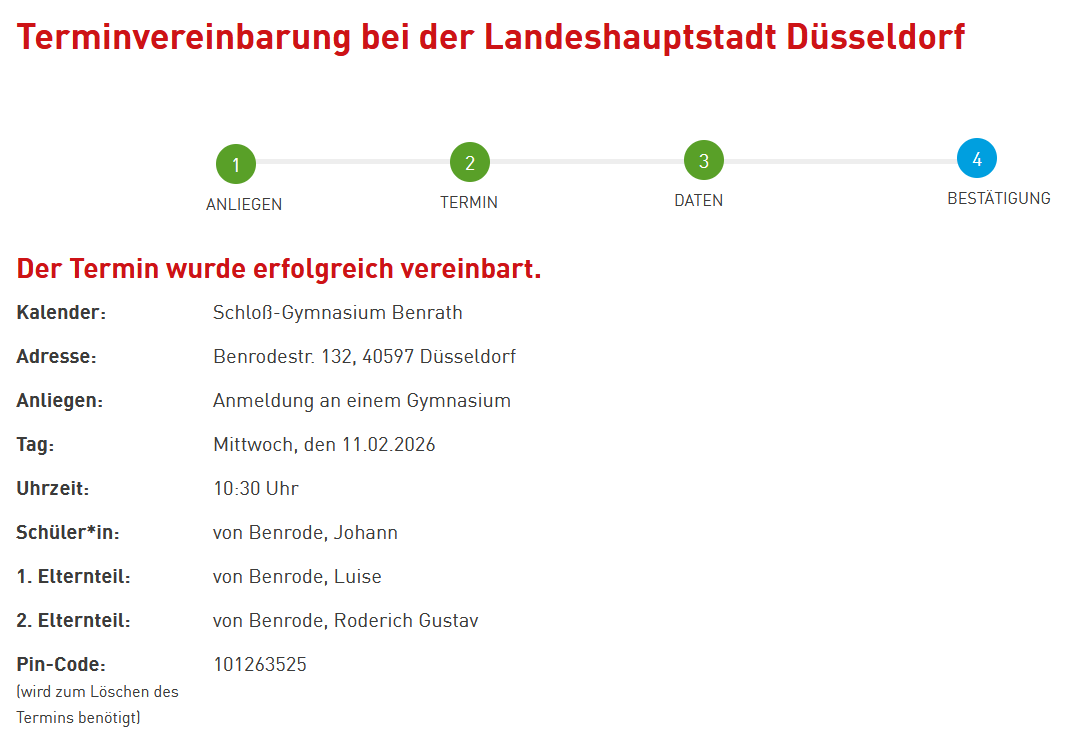The image size is (1085, 744).
Task: Click the school name Schloß-Gymnasium Benrath
Action: (x=338, y=313)
